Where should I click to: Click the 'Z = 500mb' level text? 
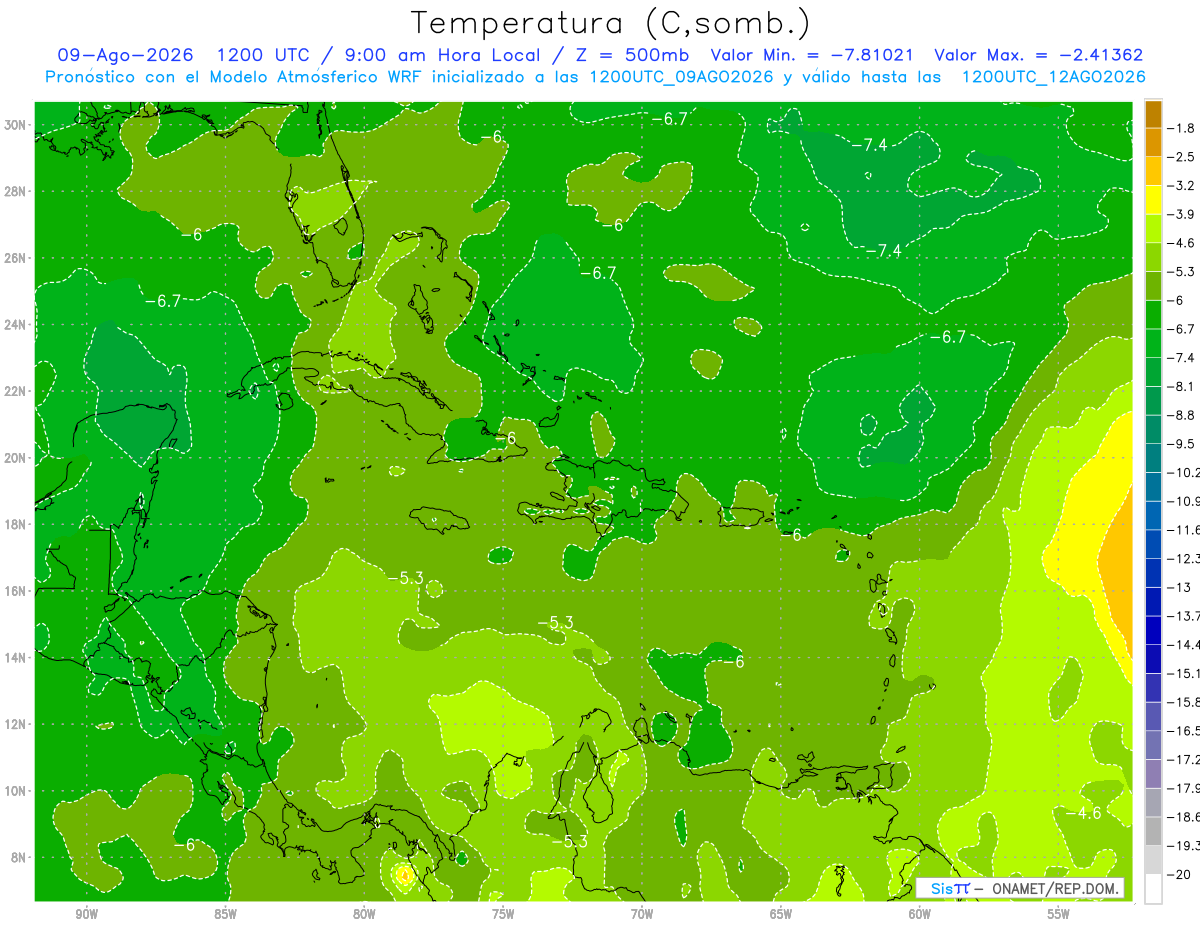631,55
